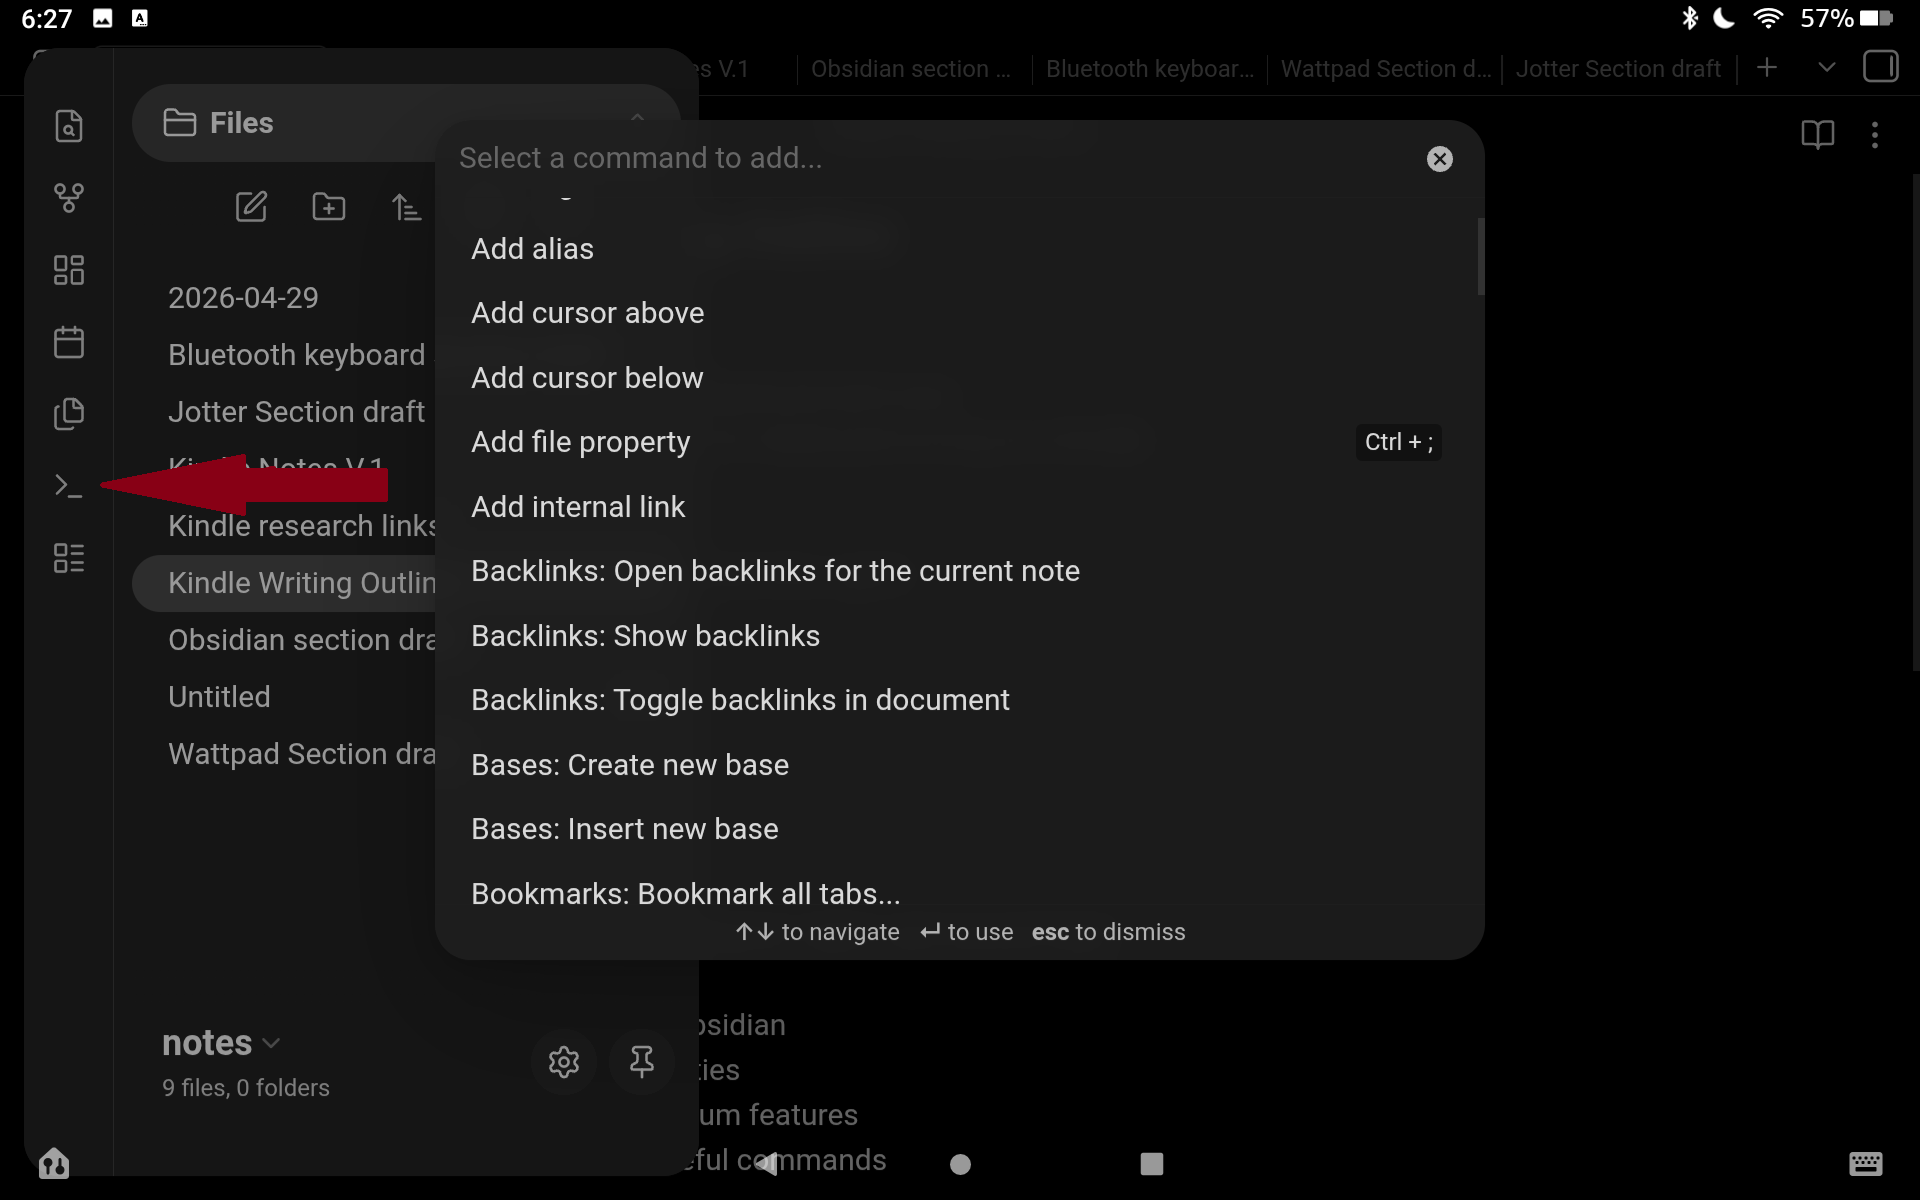1920x1200 pixels.
Task: Select 'Bases: Create new base' command
Action: (958, 765)
